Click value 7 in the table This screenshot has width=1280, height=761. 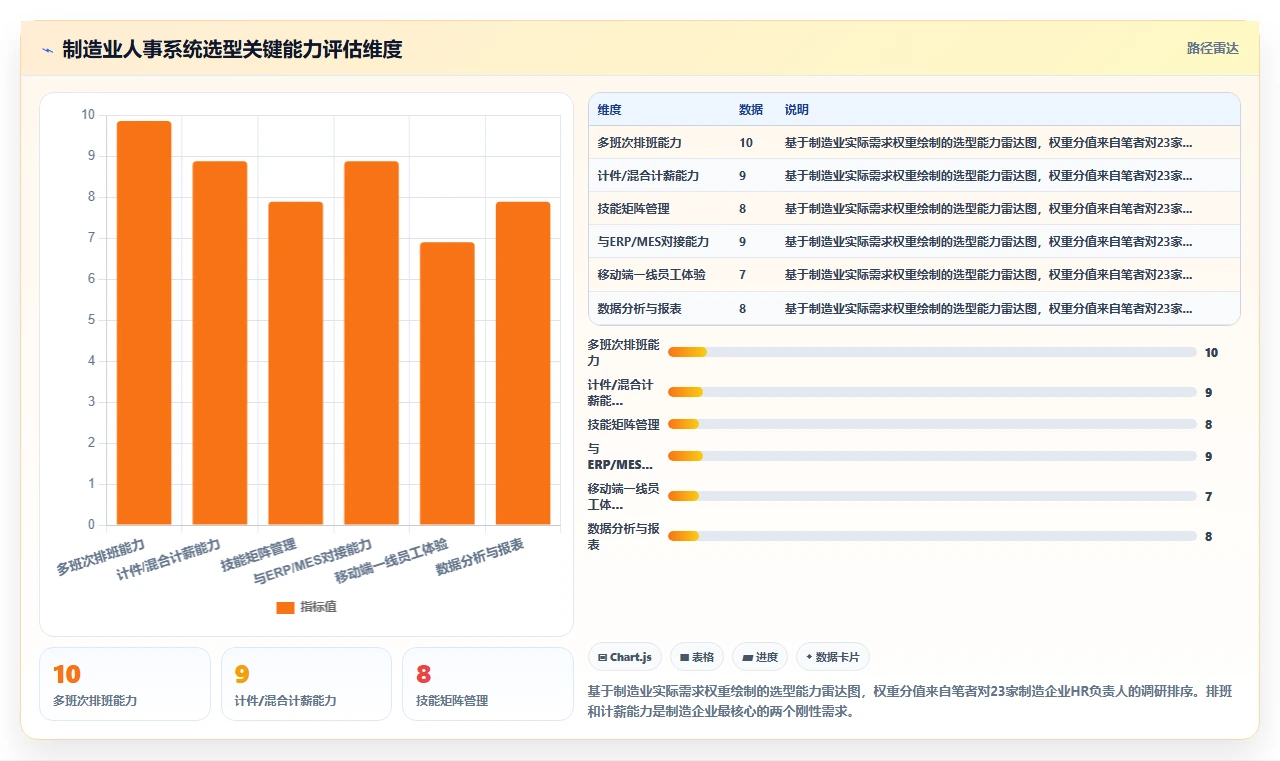coord(743,275)
